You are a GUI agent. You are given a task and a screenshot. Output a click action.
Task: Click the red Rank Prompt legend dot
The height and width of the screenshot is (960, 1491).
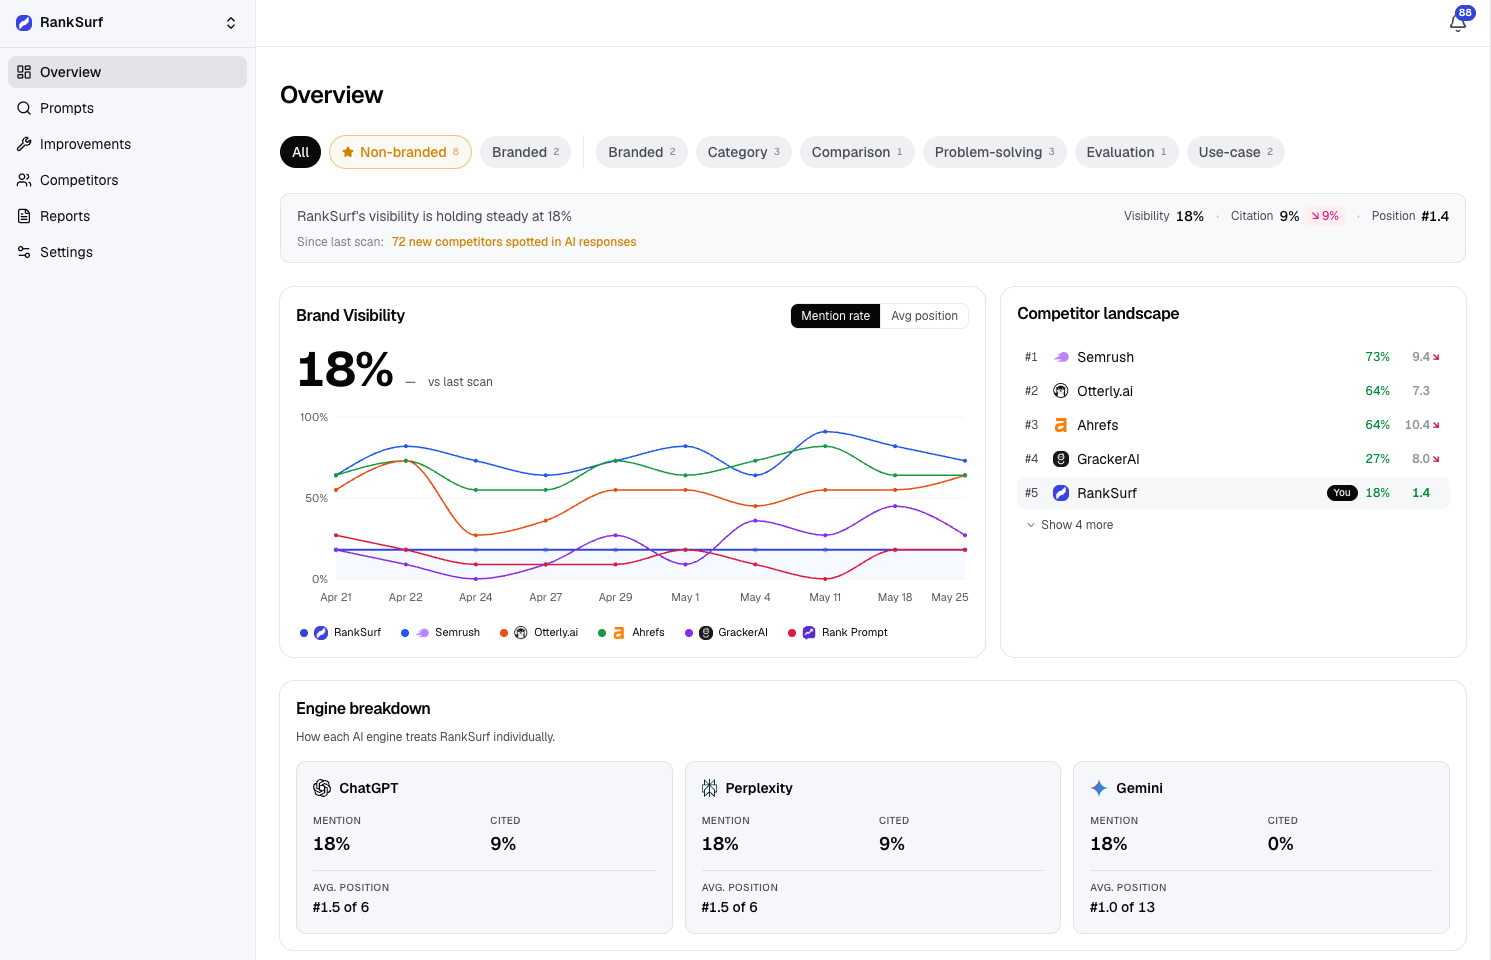pyautogui.click(x=792, y=633)
